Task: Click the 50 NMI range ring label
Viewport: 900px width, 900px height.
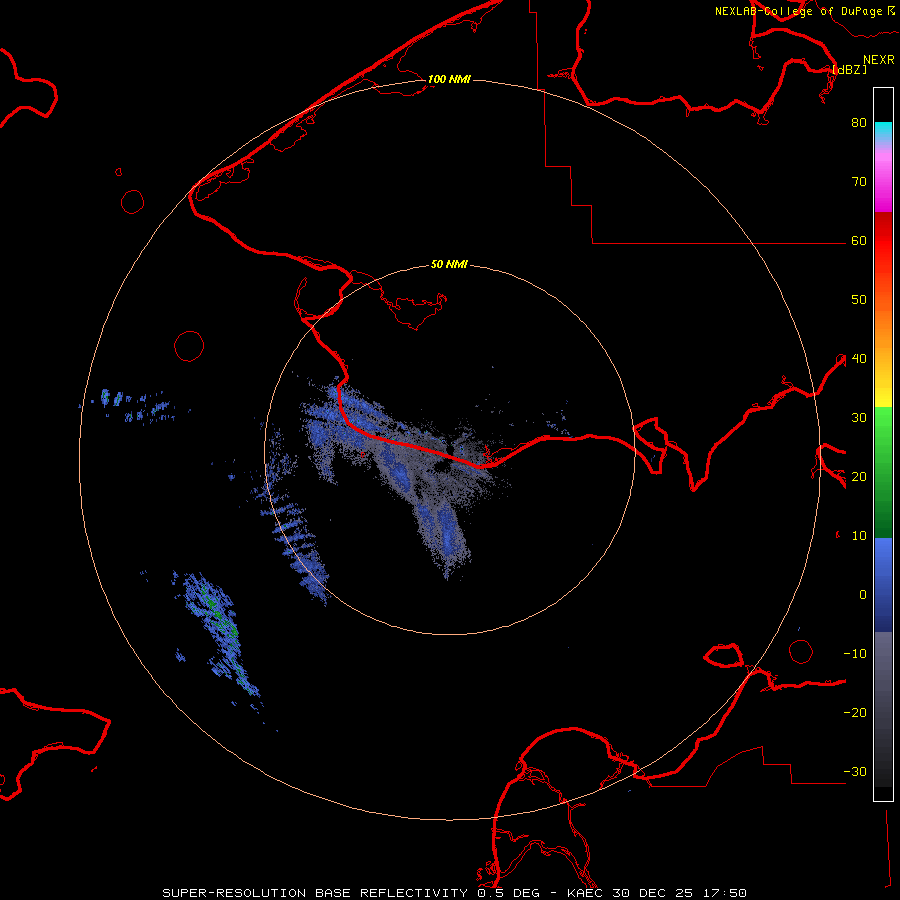Action: point(449,264)
